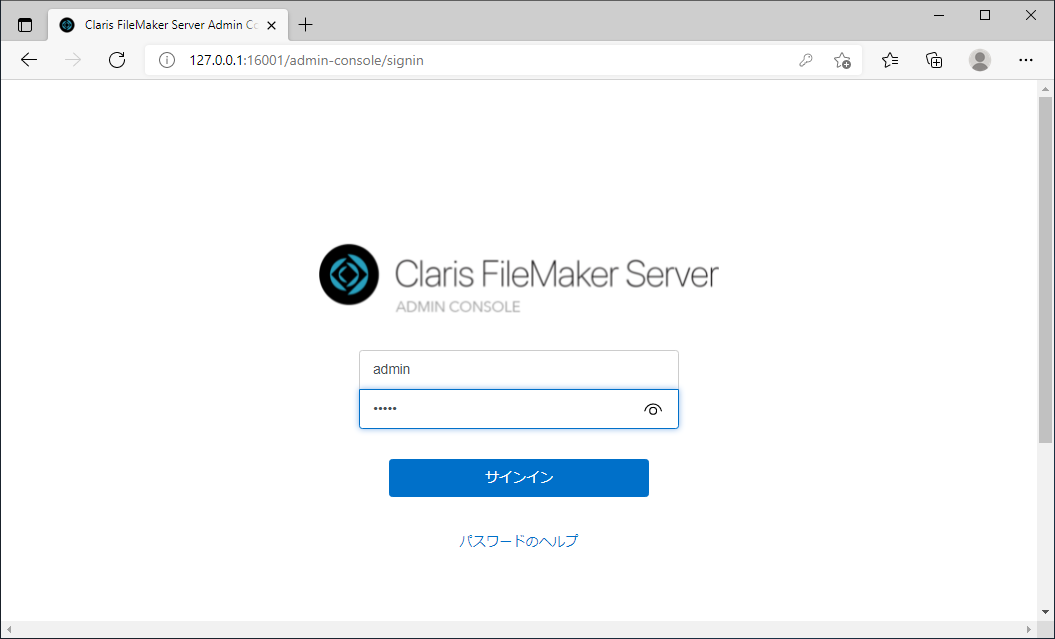The image size is (1055, 639).
Task: Add this page to favorites
Action: tap(842, 60)
